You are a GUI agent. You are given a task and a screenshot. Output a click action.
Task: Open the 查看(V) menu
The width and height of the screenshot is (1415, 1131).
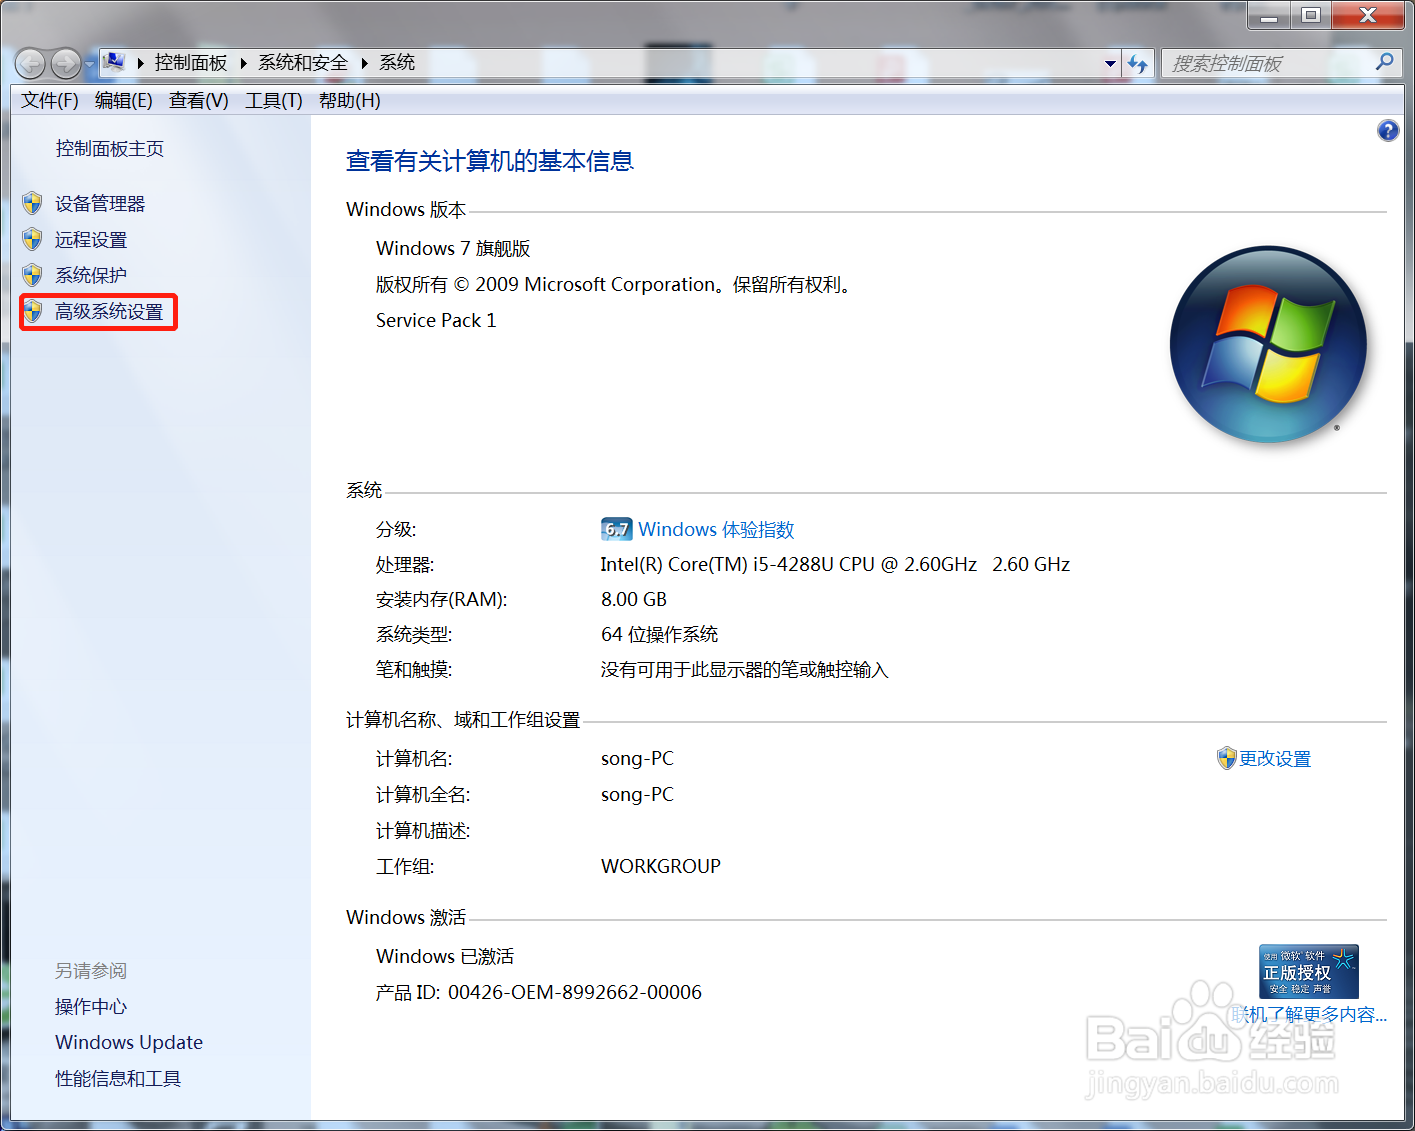199,100
